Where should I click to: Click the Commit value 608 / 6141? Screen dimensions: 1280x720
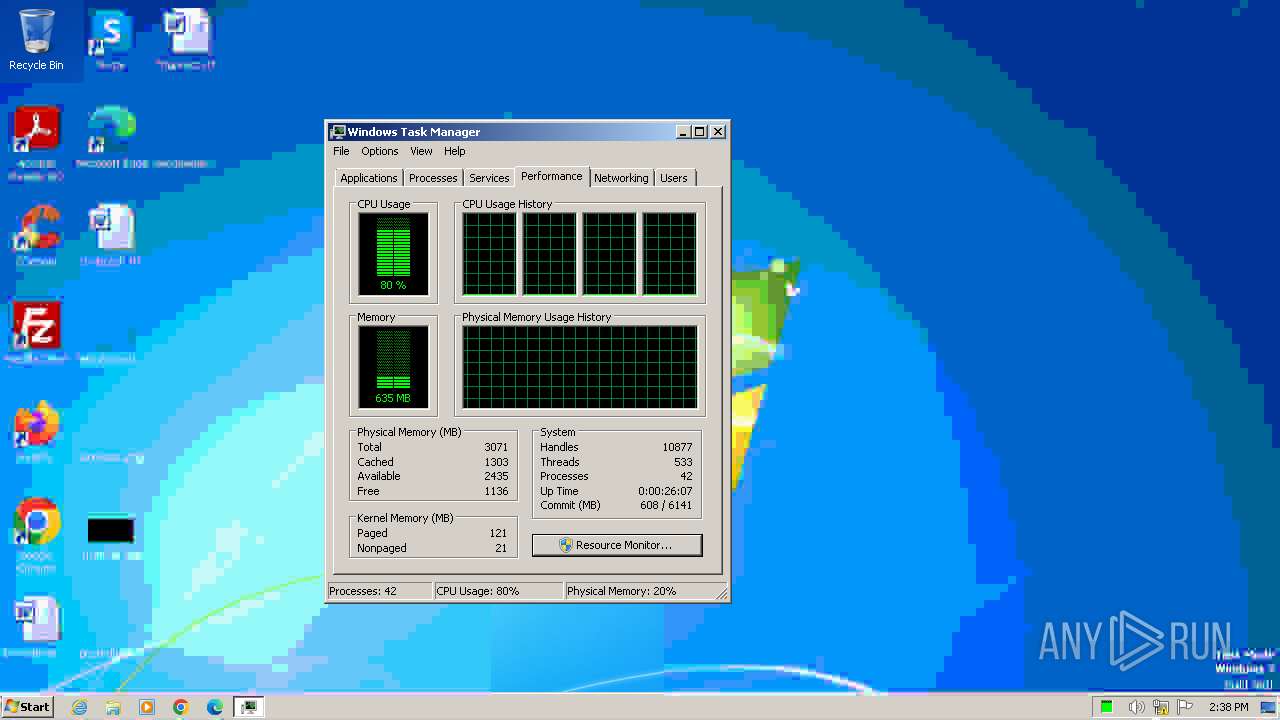point(666,505)
